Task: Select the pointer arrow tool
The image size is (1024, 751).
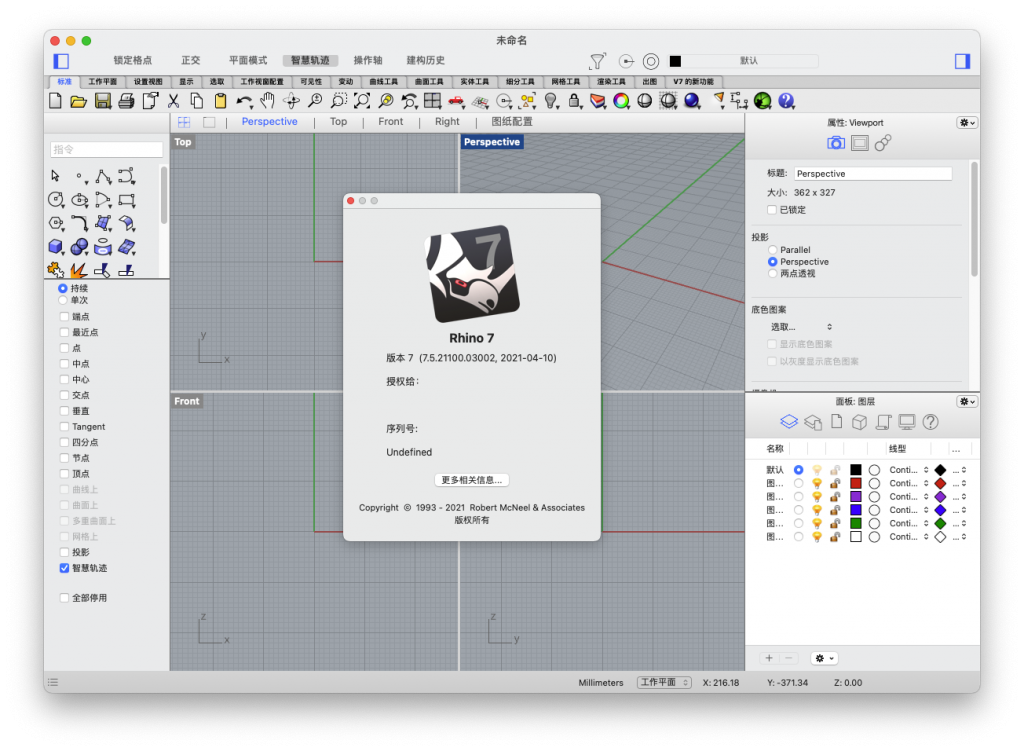Action: (56, 176)
